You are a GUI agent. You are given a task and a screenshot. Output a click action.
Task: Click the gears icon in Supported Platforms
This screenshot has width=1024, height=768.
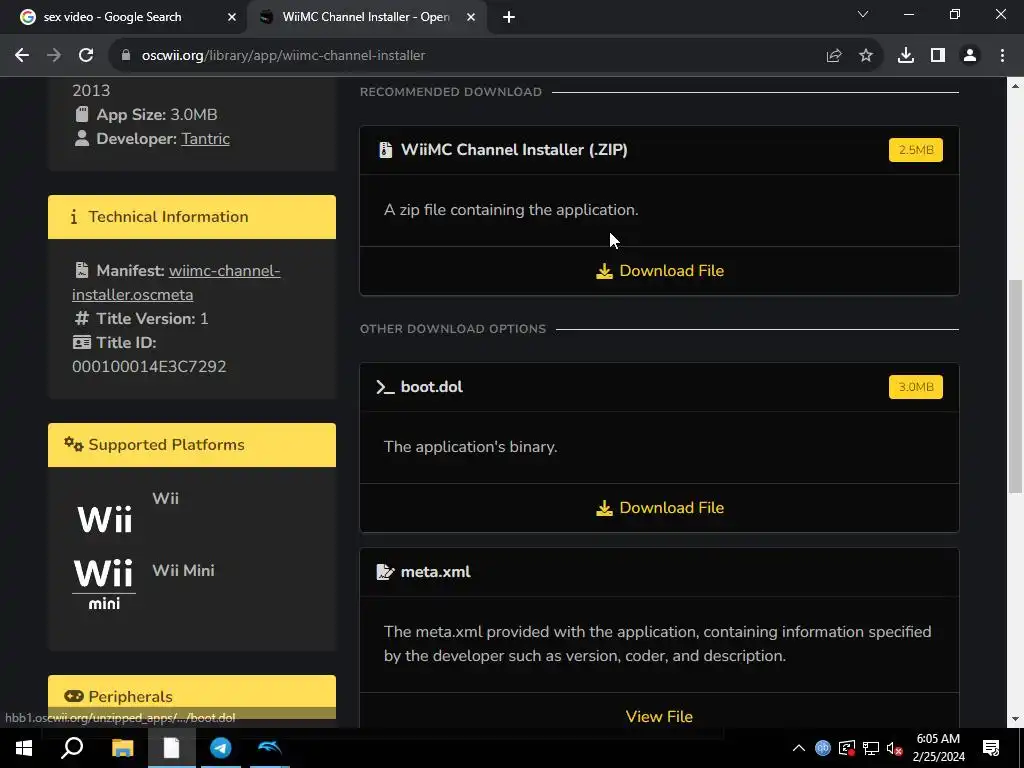coord(73,444)
